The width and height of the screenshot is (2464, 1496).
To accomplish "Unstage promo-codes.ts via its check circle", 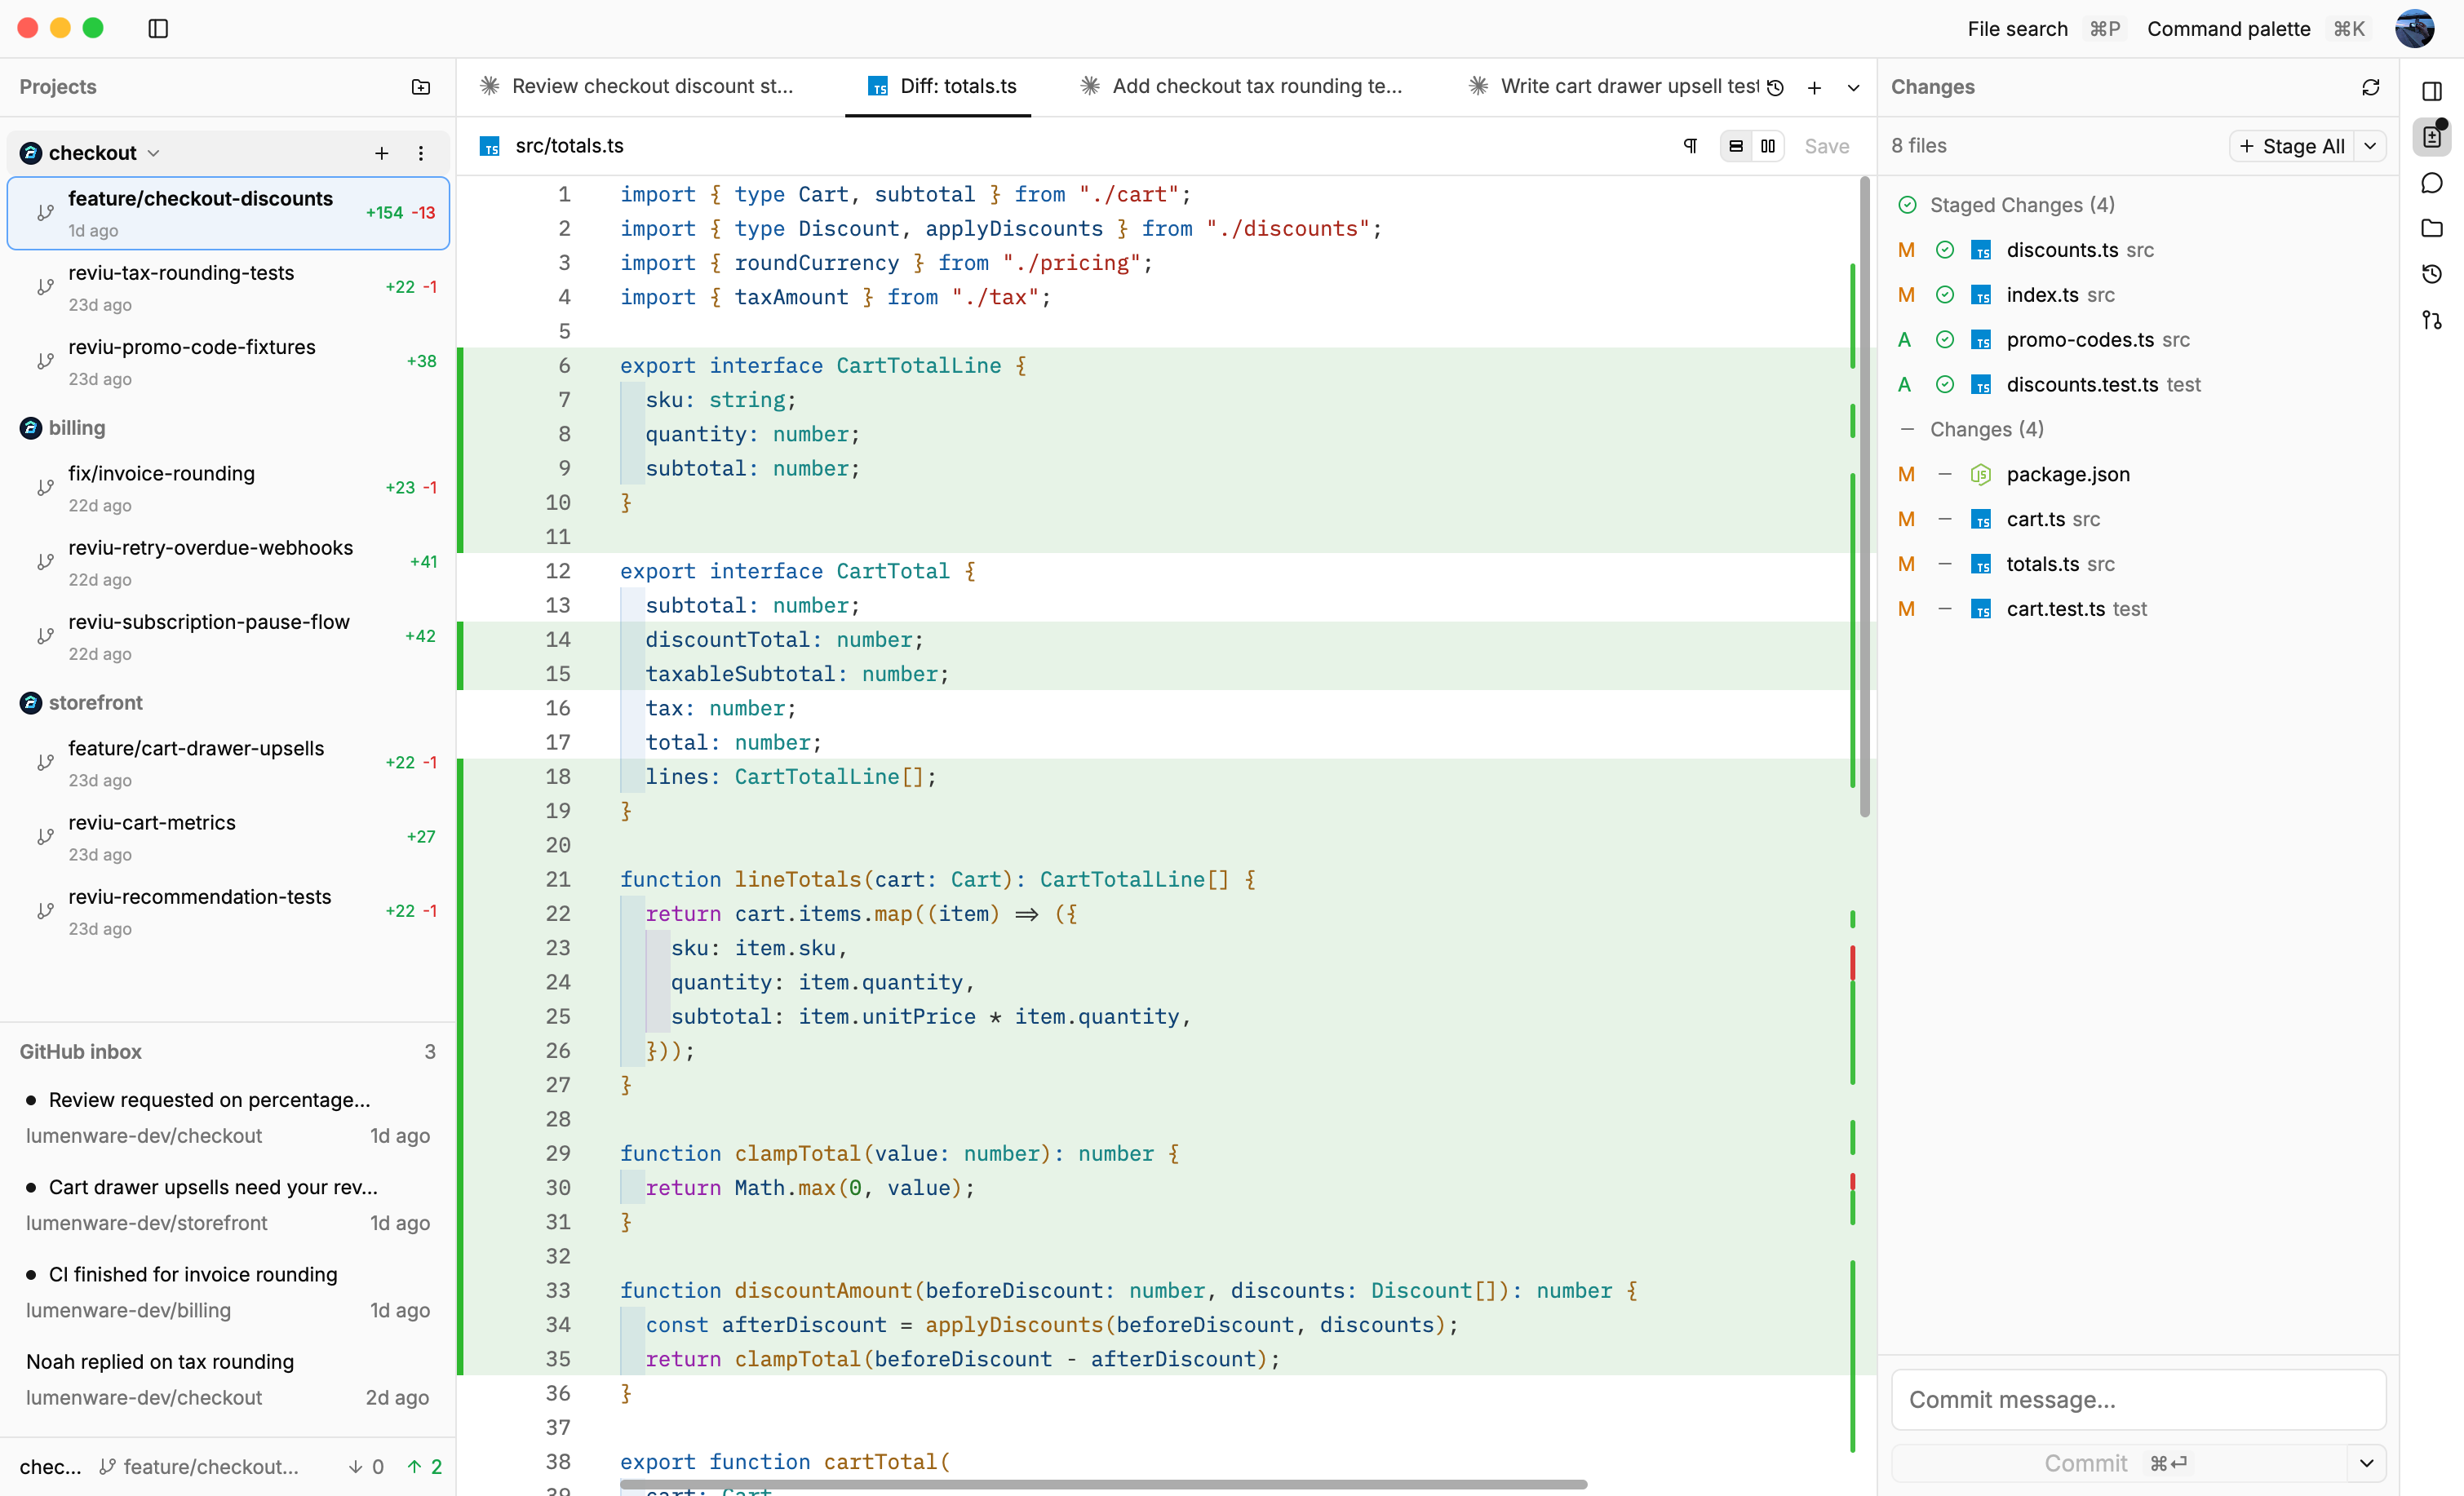I will click(x=1944, y=340).
